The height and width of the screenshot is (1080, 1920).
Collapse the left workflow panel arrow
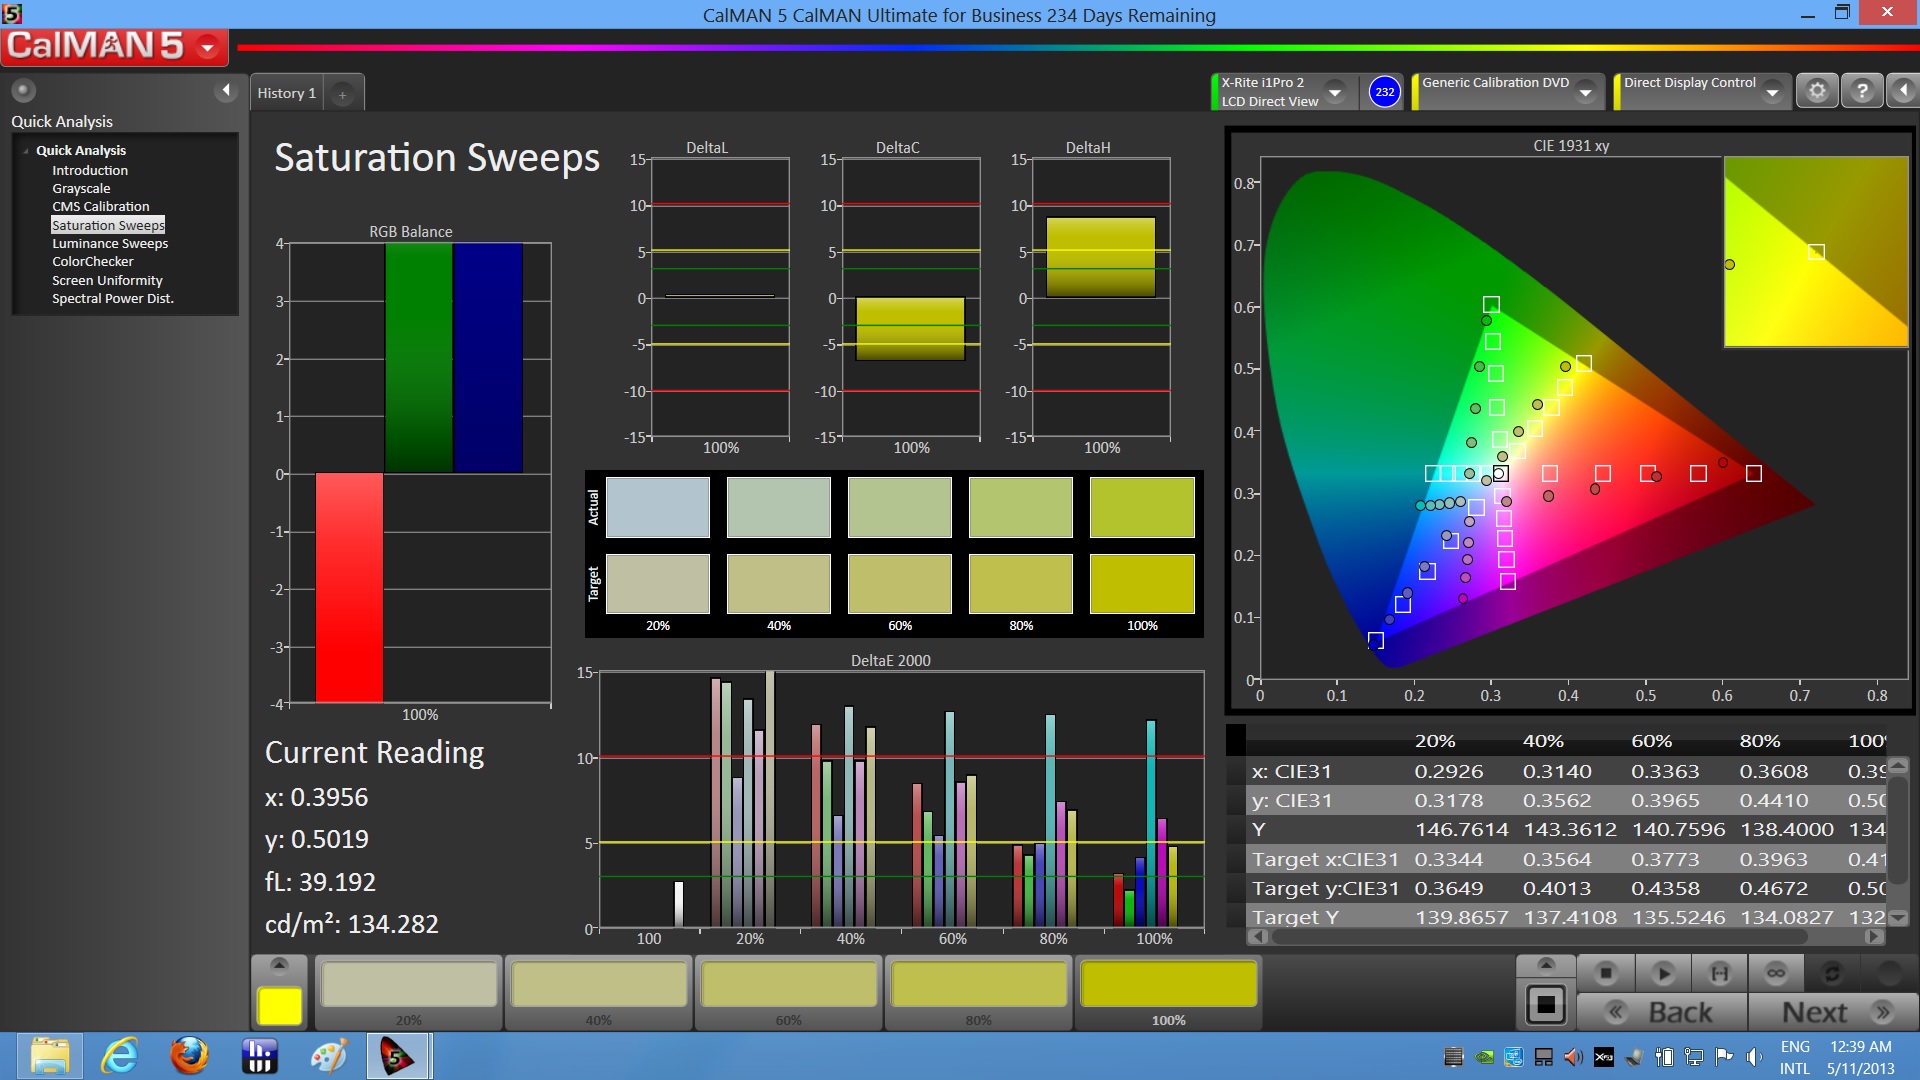pos(226,91)
